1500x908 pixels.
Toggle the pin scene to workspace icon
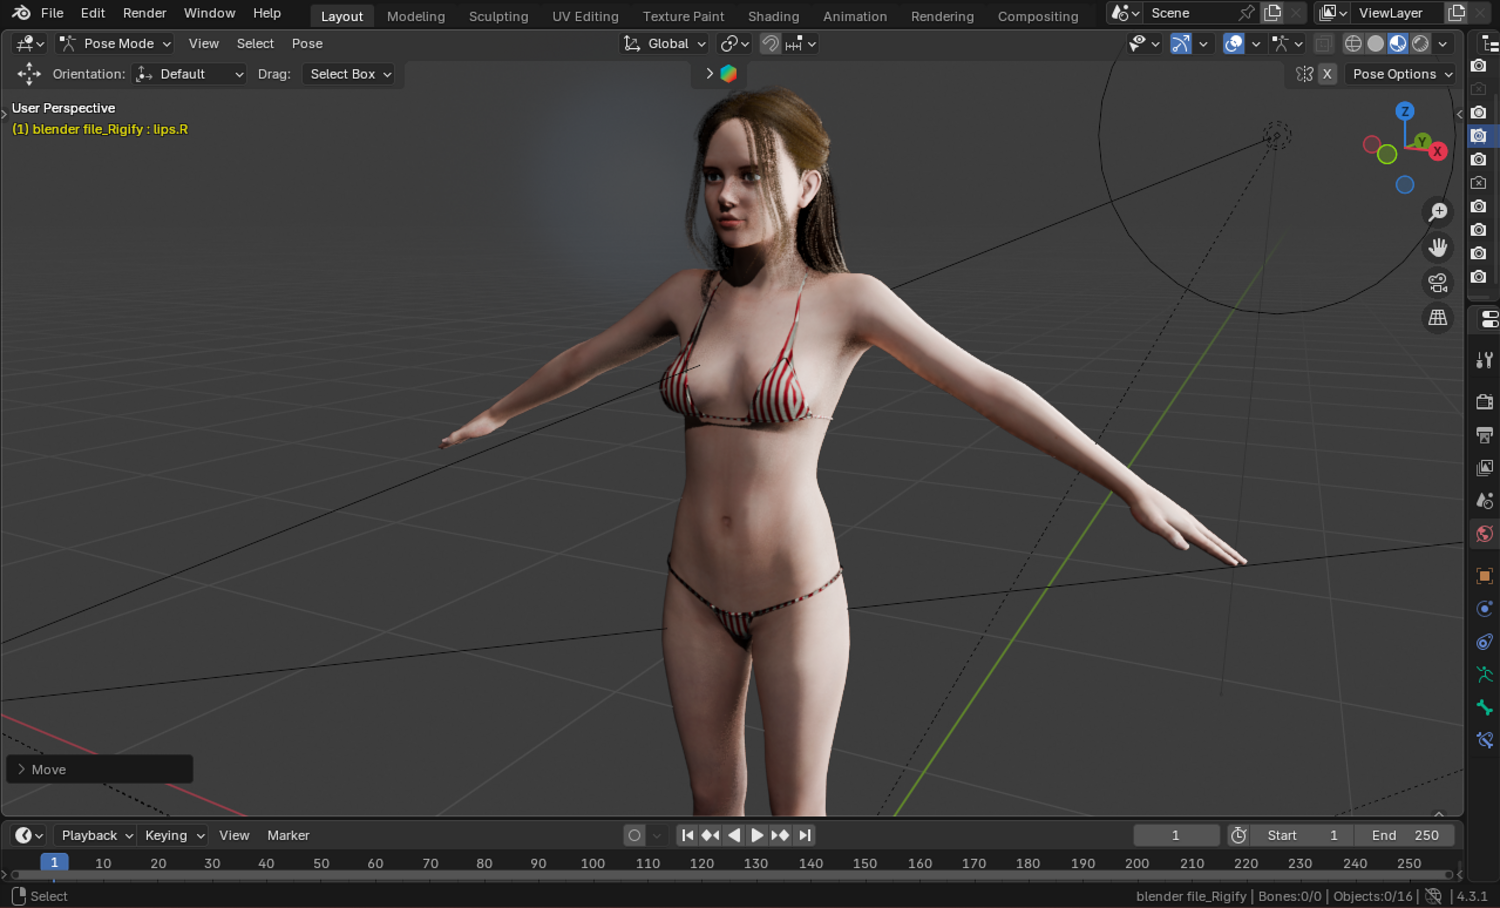pyautogui.click(x=1246, y=13)
